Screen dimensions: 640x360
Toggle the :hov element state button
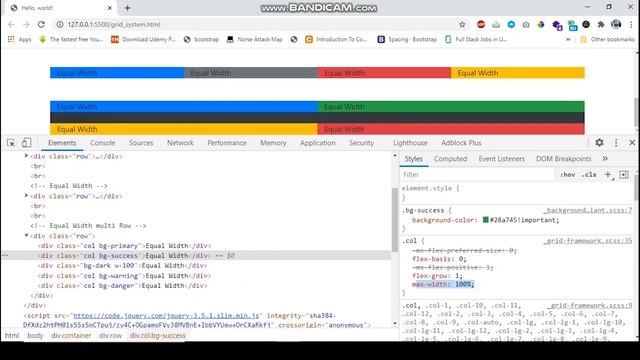click(x=568, y=175)
